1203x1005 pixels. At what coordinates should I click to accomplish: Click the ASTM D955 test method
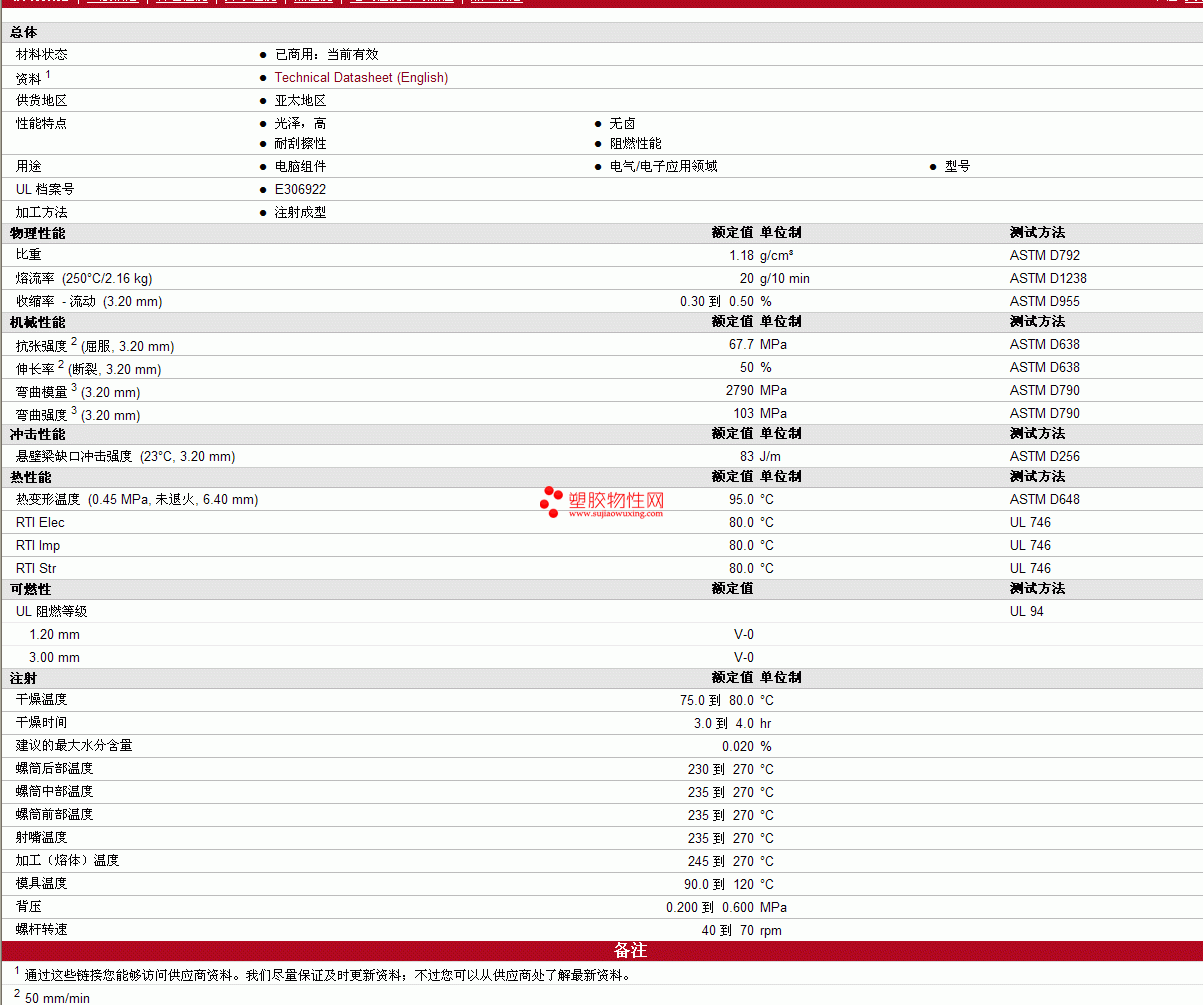1045,302
